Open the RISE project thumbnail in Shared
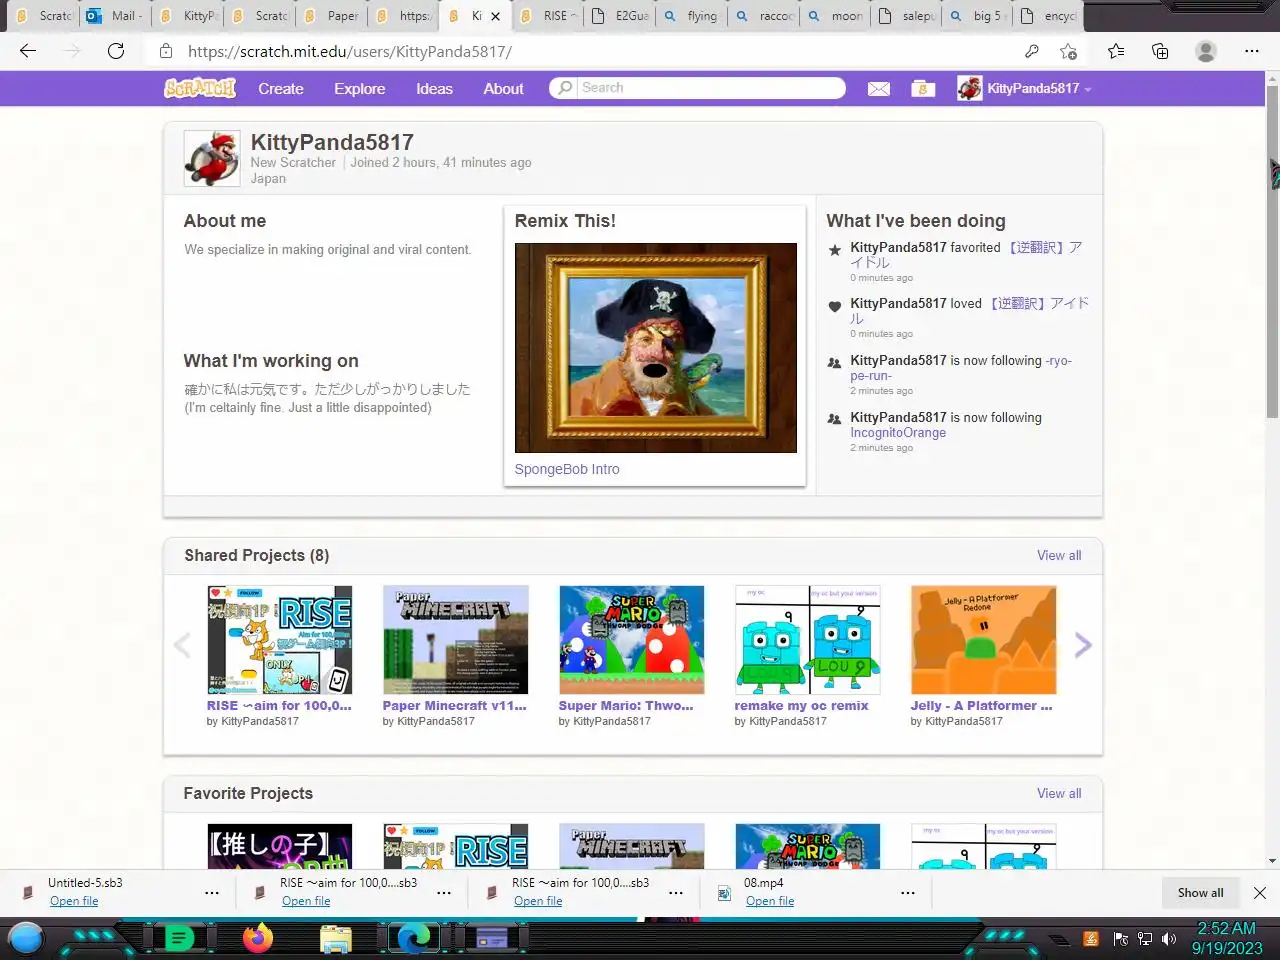 click(x=280, y=640)
